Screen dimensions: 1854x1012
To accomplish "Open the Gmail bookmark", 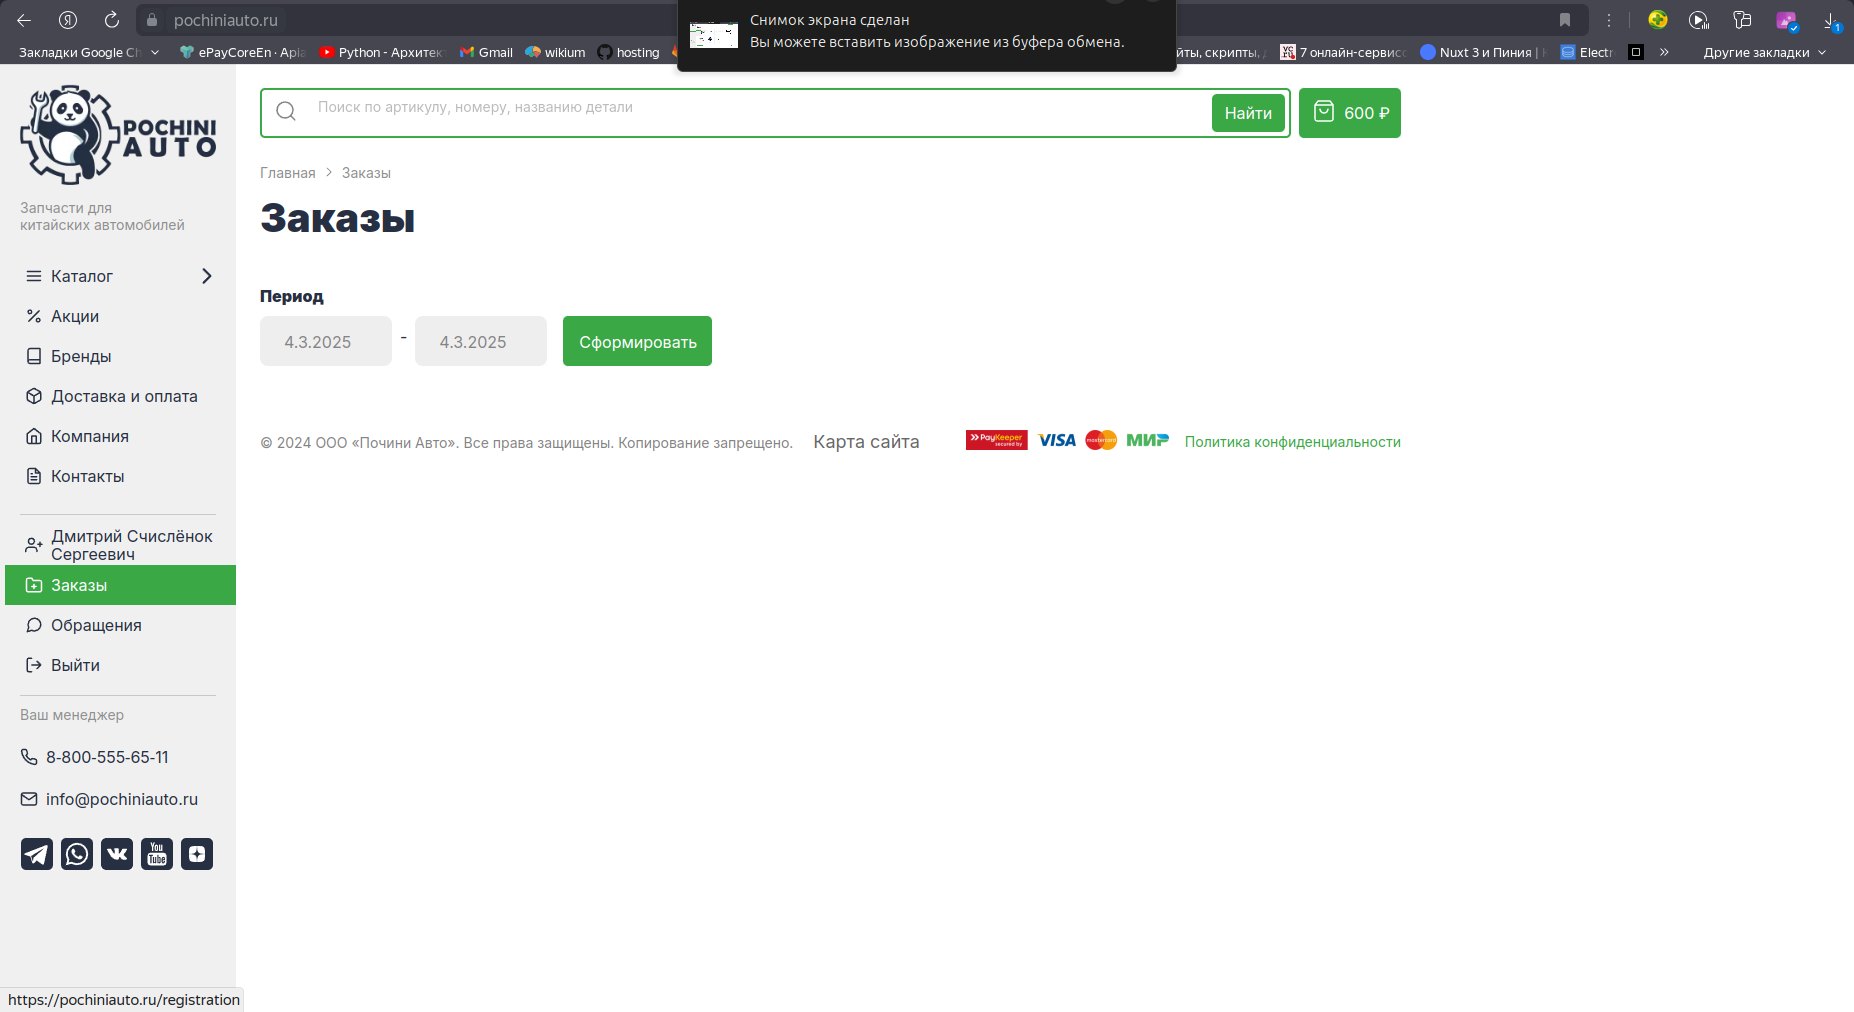I will pyautogui.click(x=486, y=52).
